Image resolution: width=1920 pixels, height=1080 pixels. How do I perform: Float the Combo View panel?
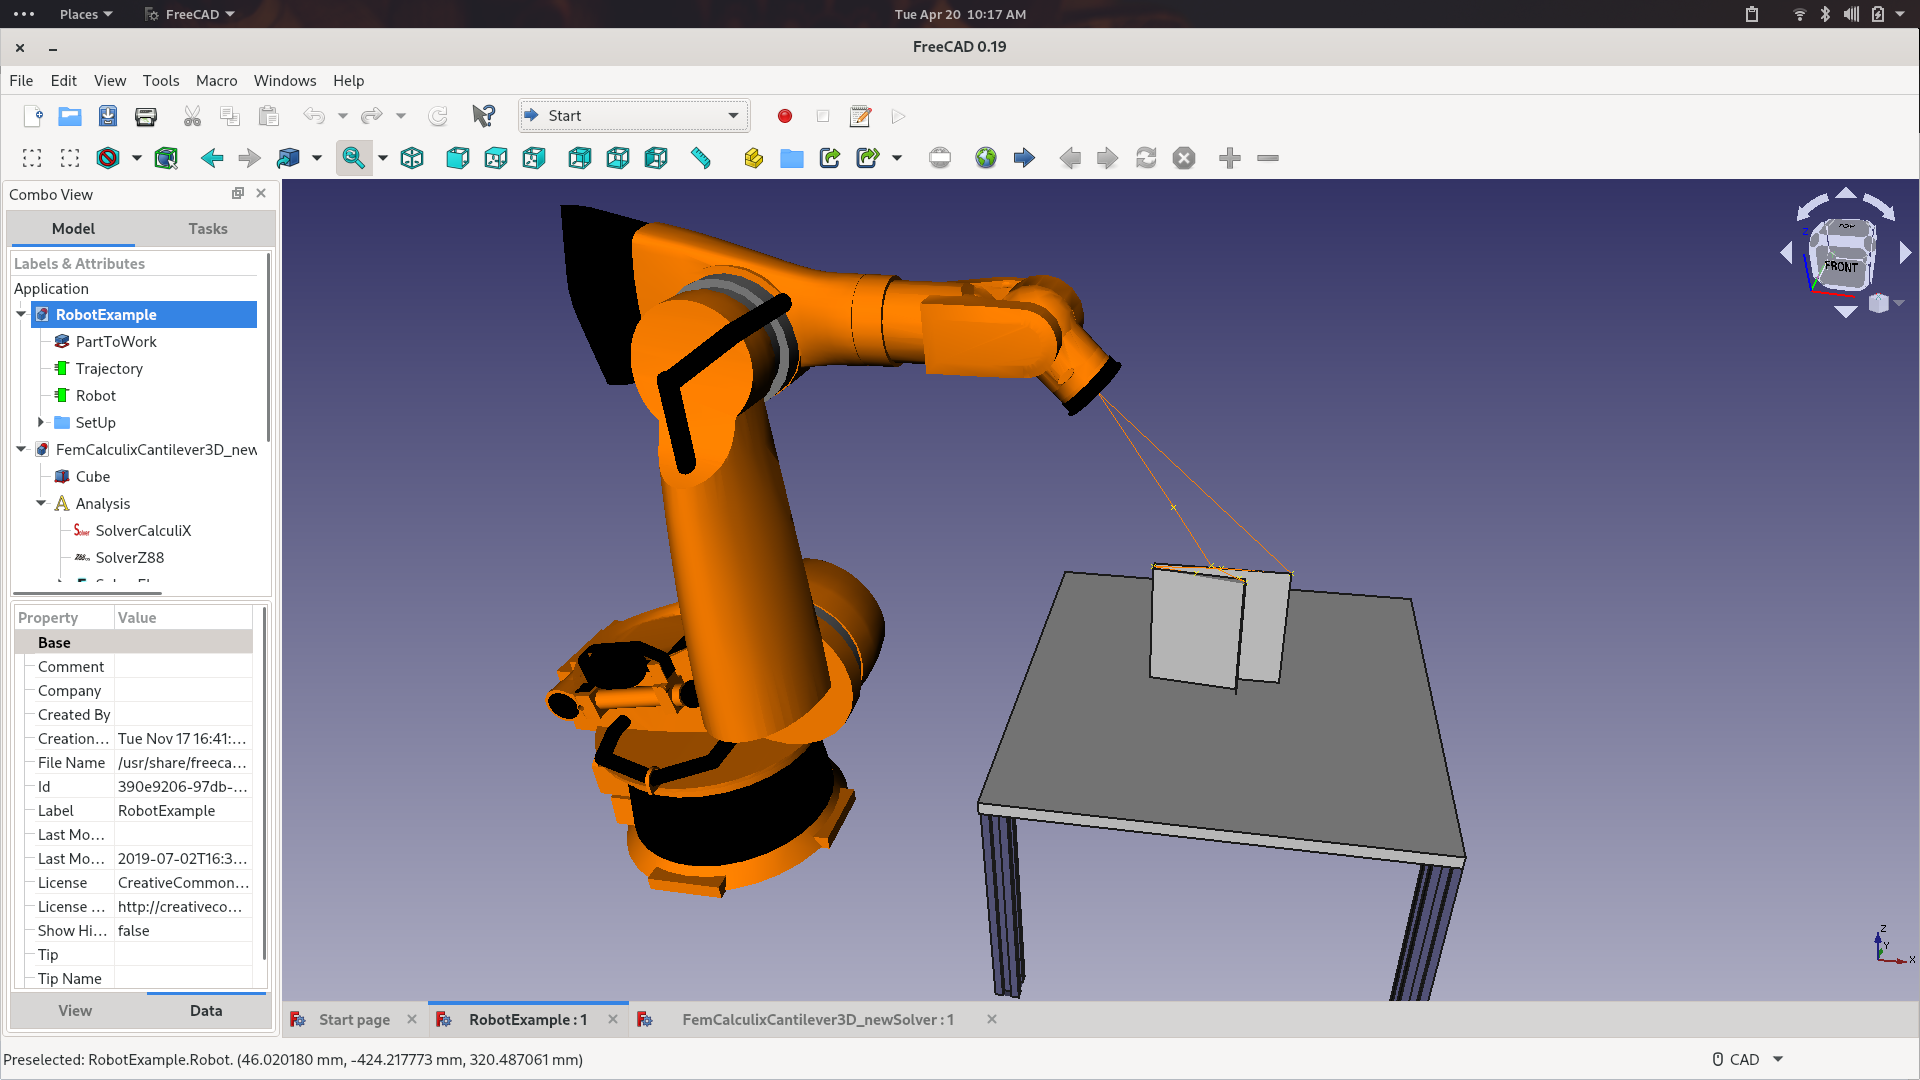238,193
